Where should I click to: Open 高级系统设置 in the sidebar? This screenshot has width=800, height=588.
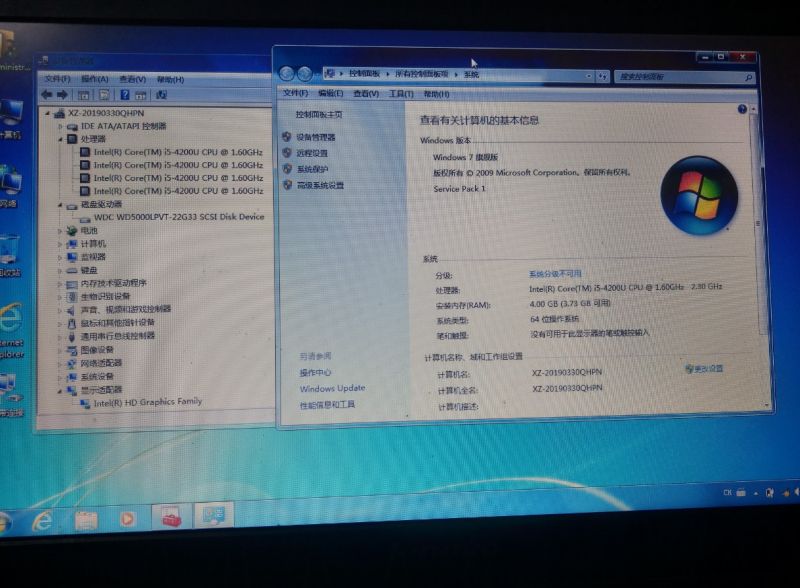click(x=320, y=185)
